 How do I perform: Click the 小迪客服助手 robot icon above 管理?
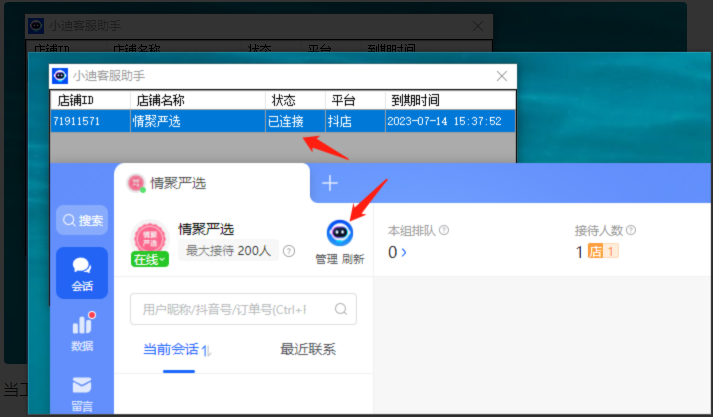[340, 232]
